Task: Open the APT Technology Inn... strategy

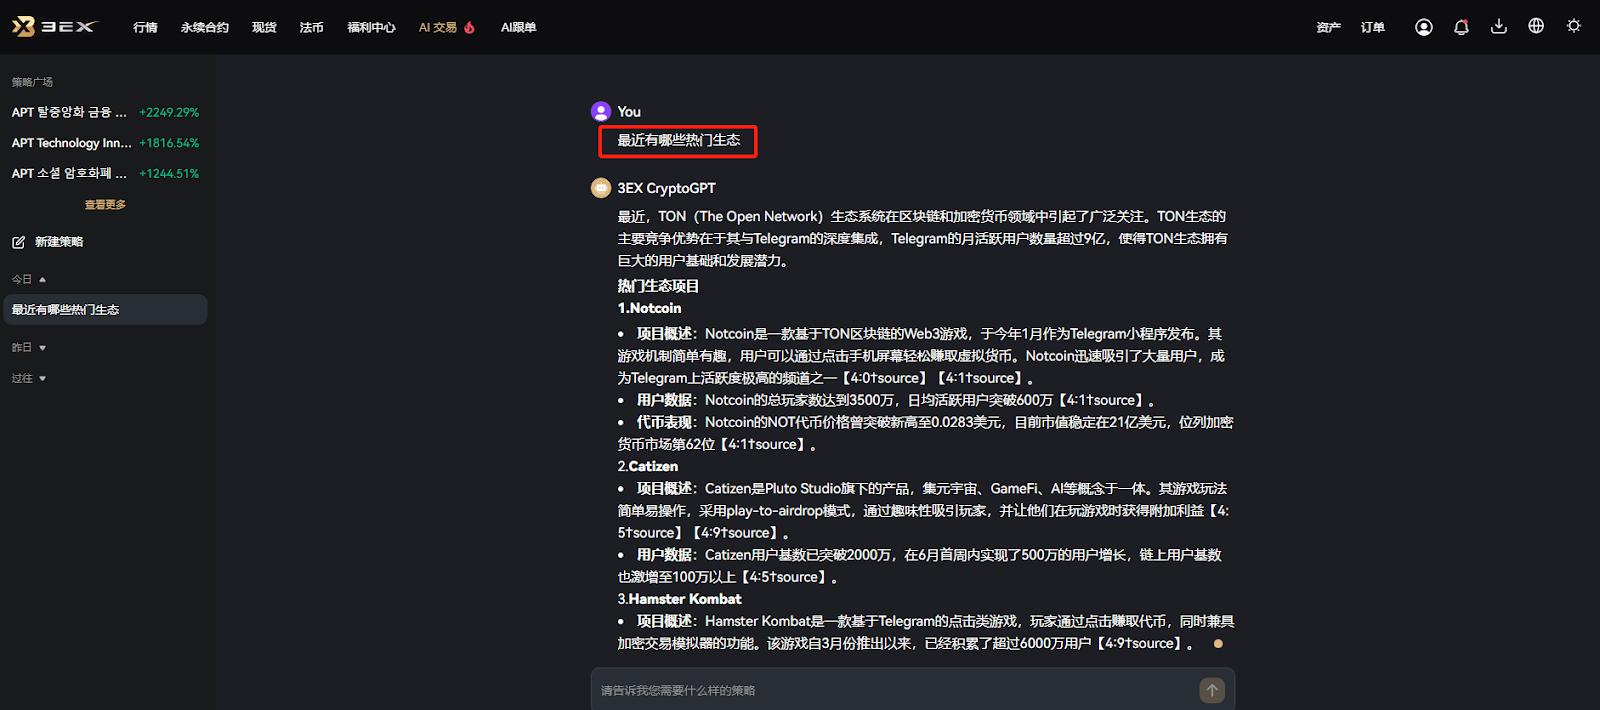Action: pos(105,143)
